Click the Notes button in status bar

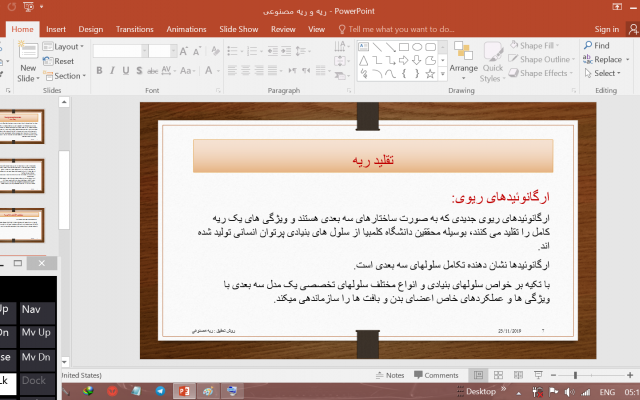390,375
